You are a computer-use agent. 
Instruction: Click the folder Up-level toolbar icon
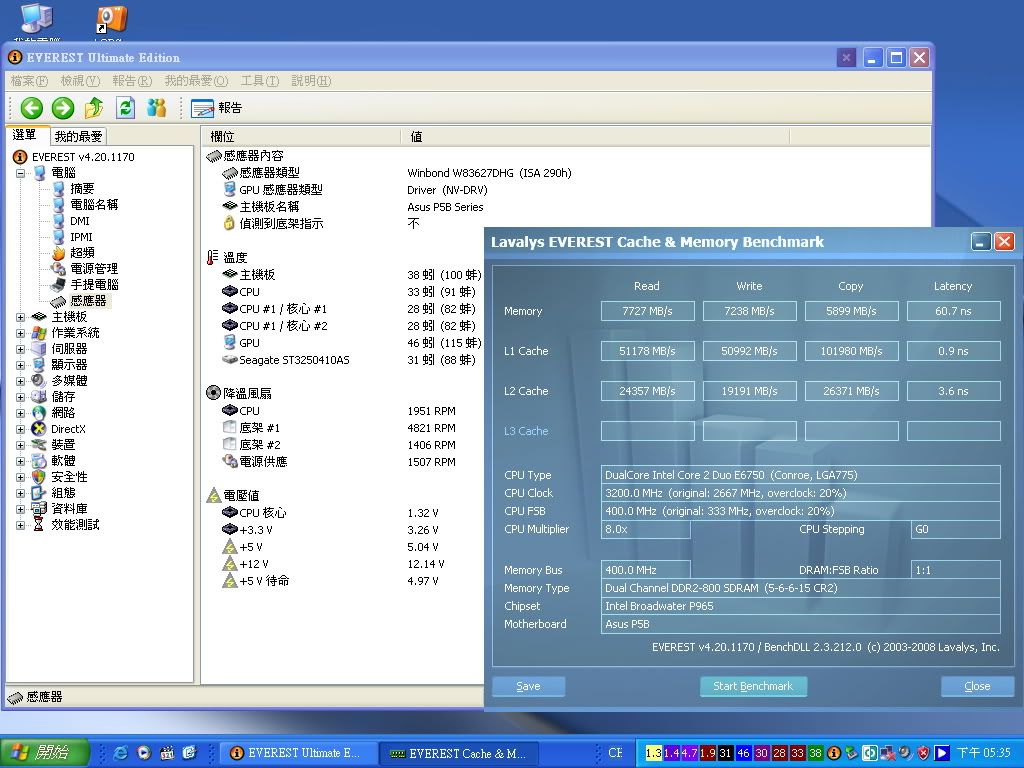94,108
